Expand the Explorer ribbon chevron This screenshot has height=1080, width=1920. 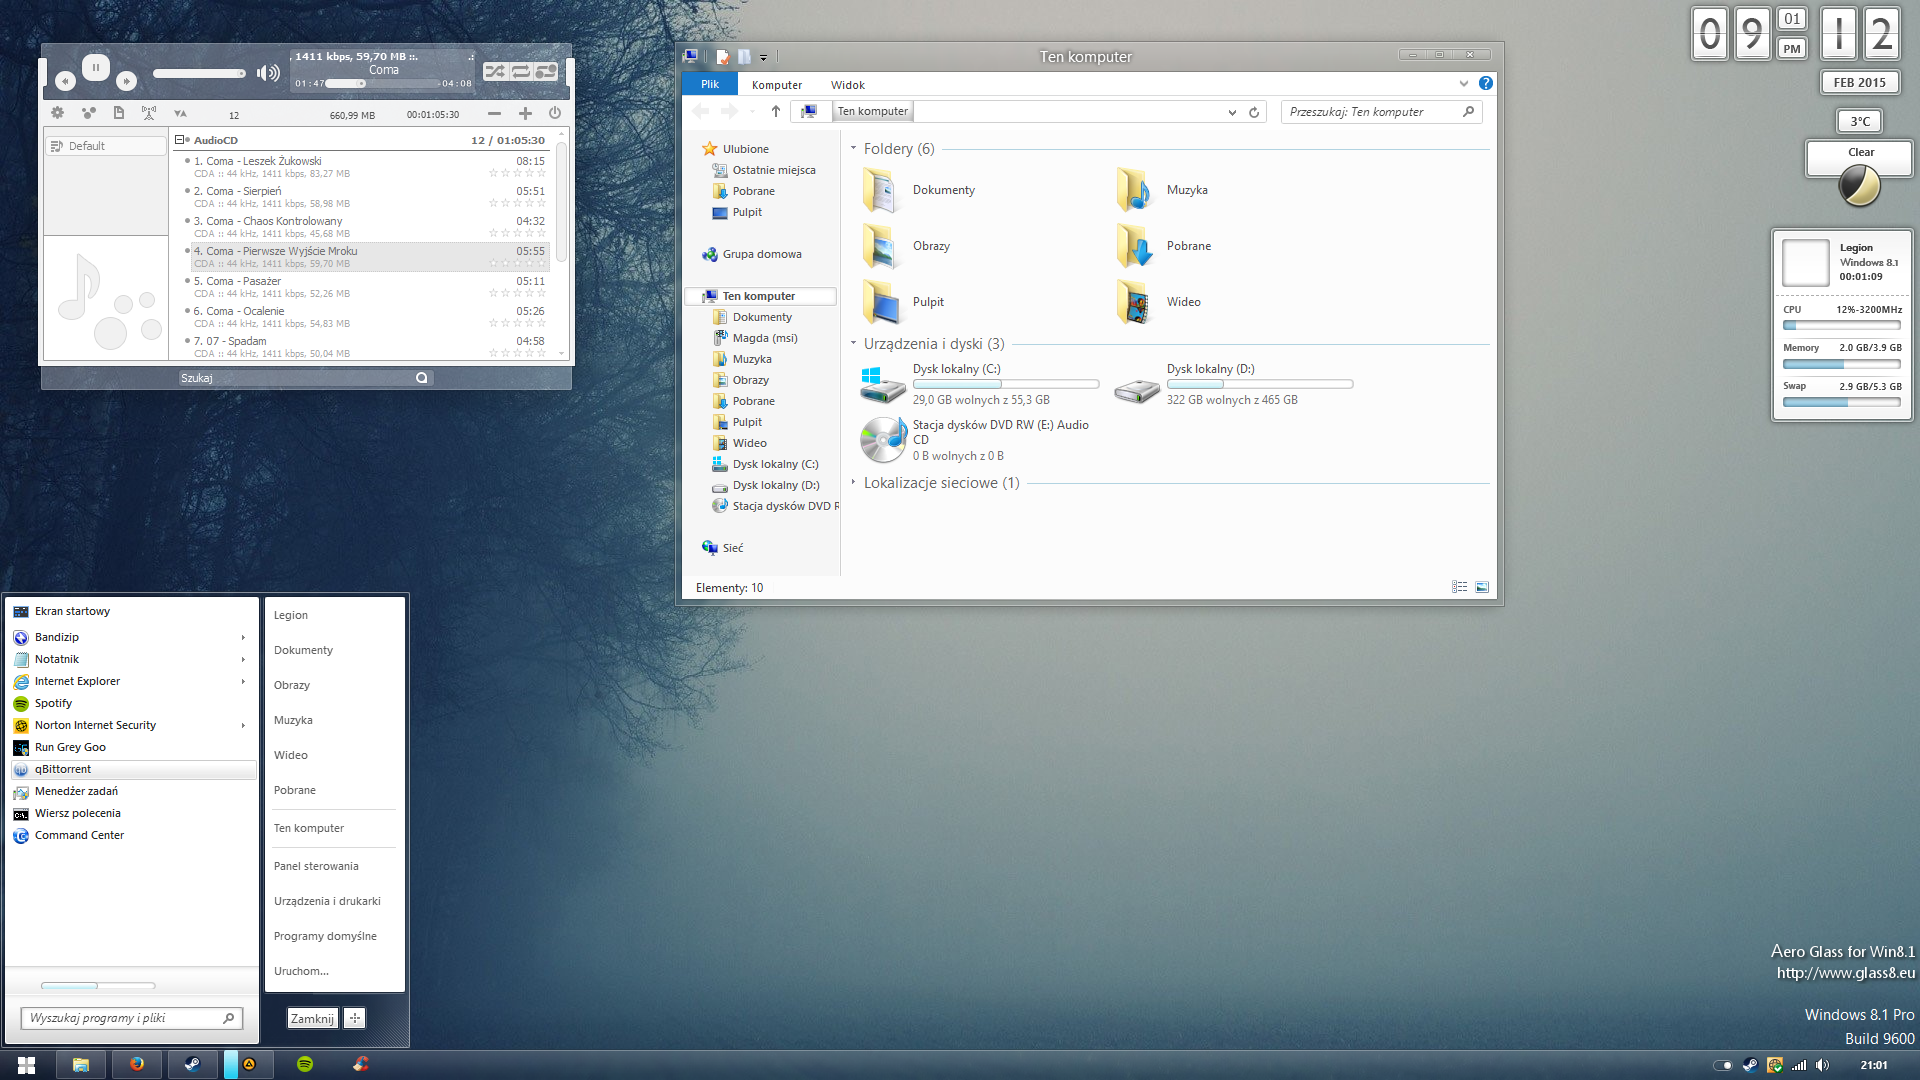coord(1464,84)
